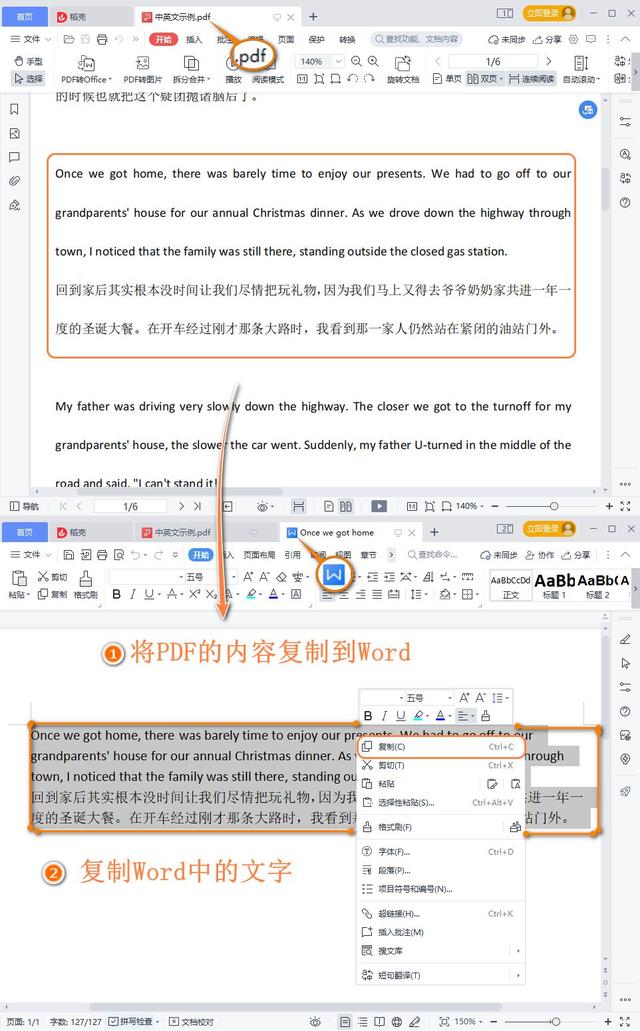Screen dimensions: 640x1031
Task: Open the 140% zoom dropdown in PDF toolbar
Action: [x=339, y=61]
